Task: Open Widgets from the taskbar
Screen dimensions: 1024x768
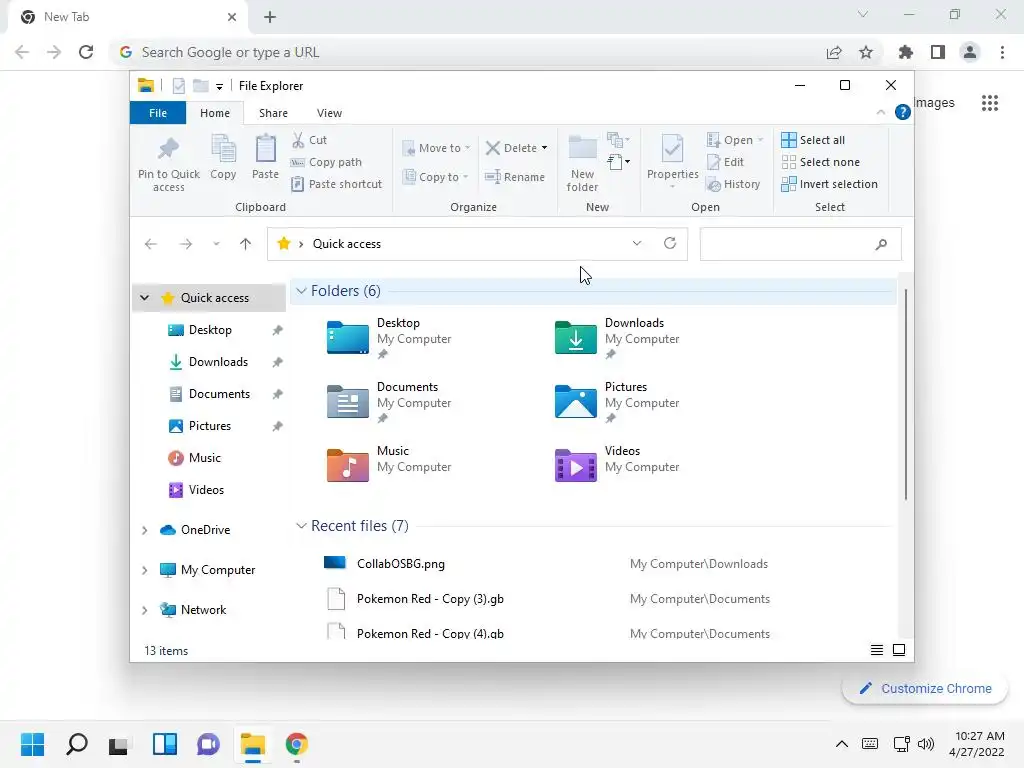Action: (x=165, y=744)
